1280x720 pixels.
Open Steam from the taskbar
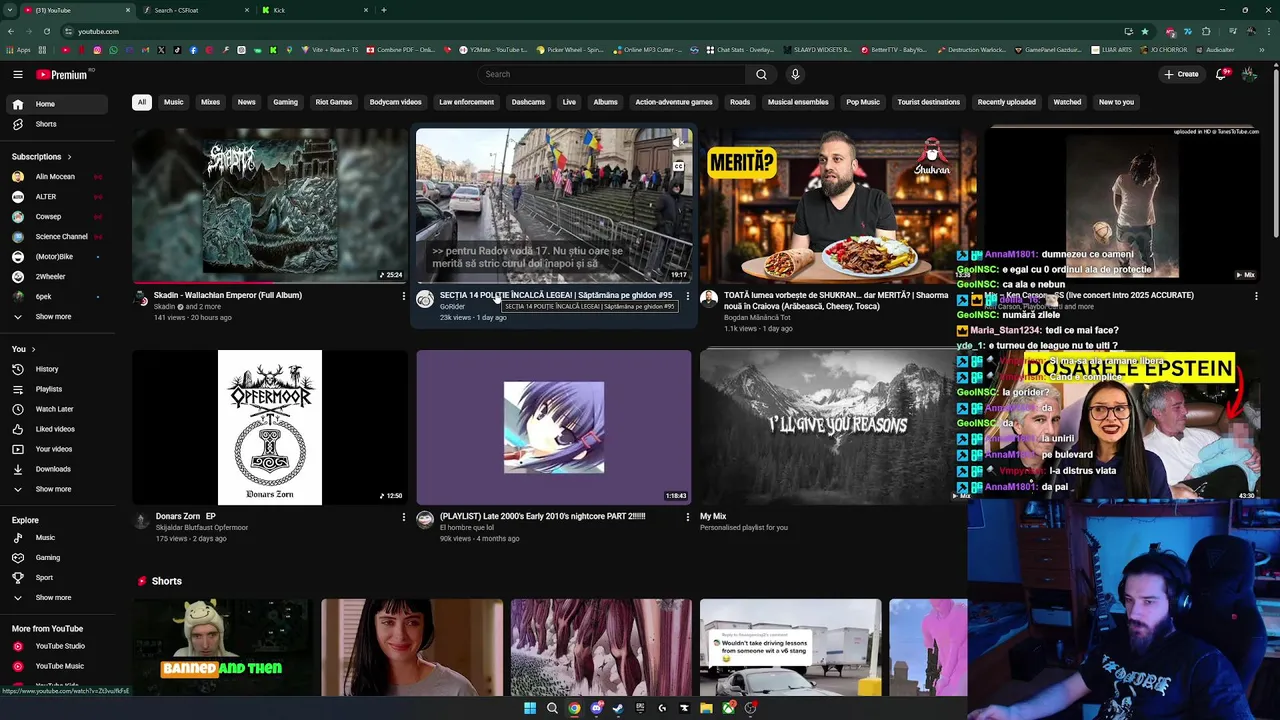point(618,708)
